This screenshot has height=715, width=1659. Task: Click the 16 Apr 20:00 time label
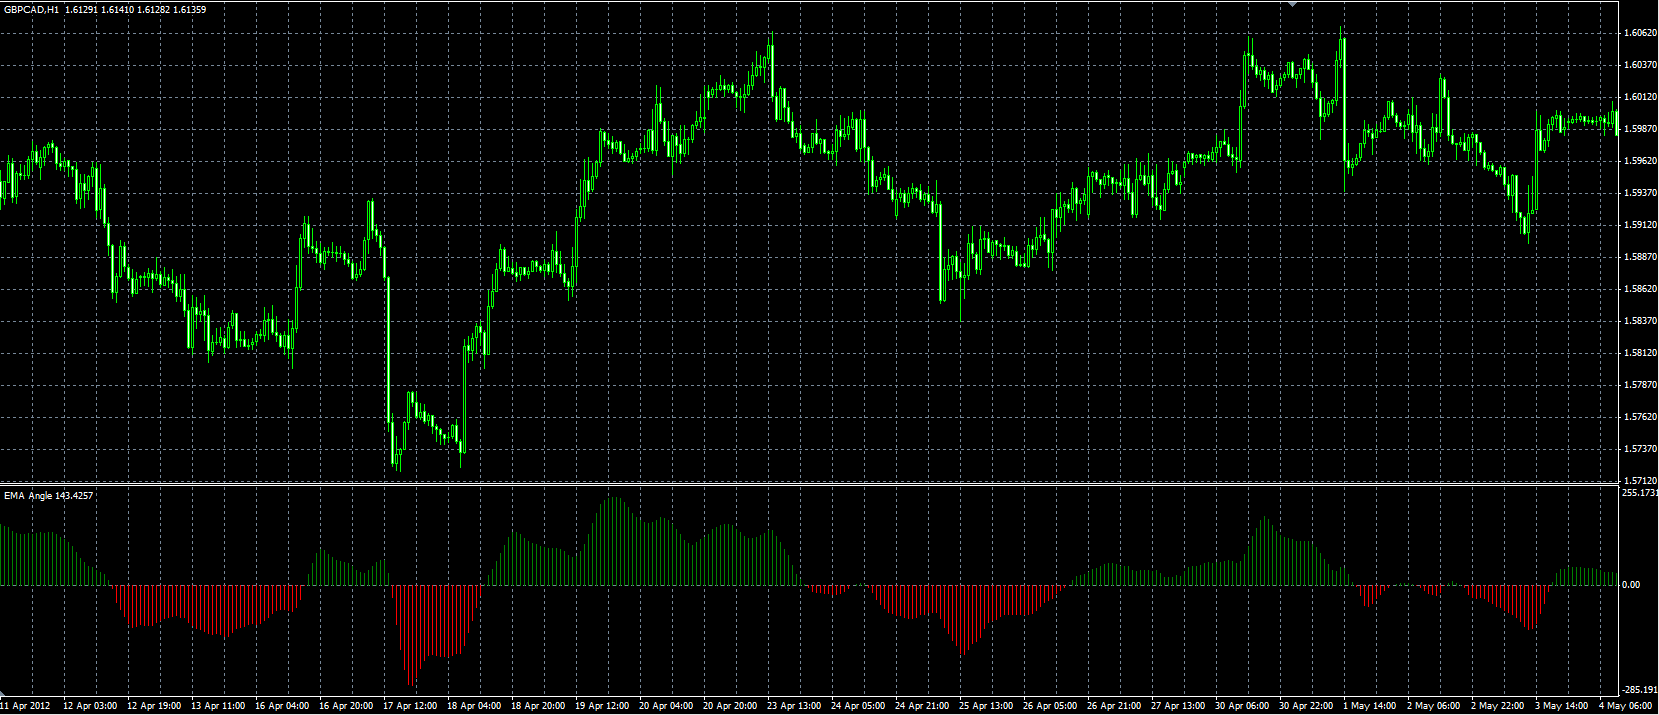click(x=346, y=706)
